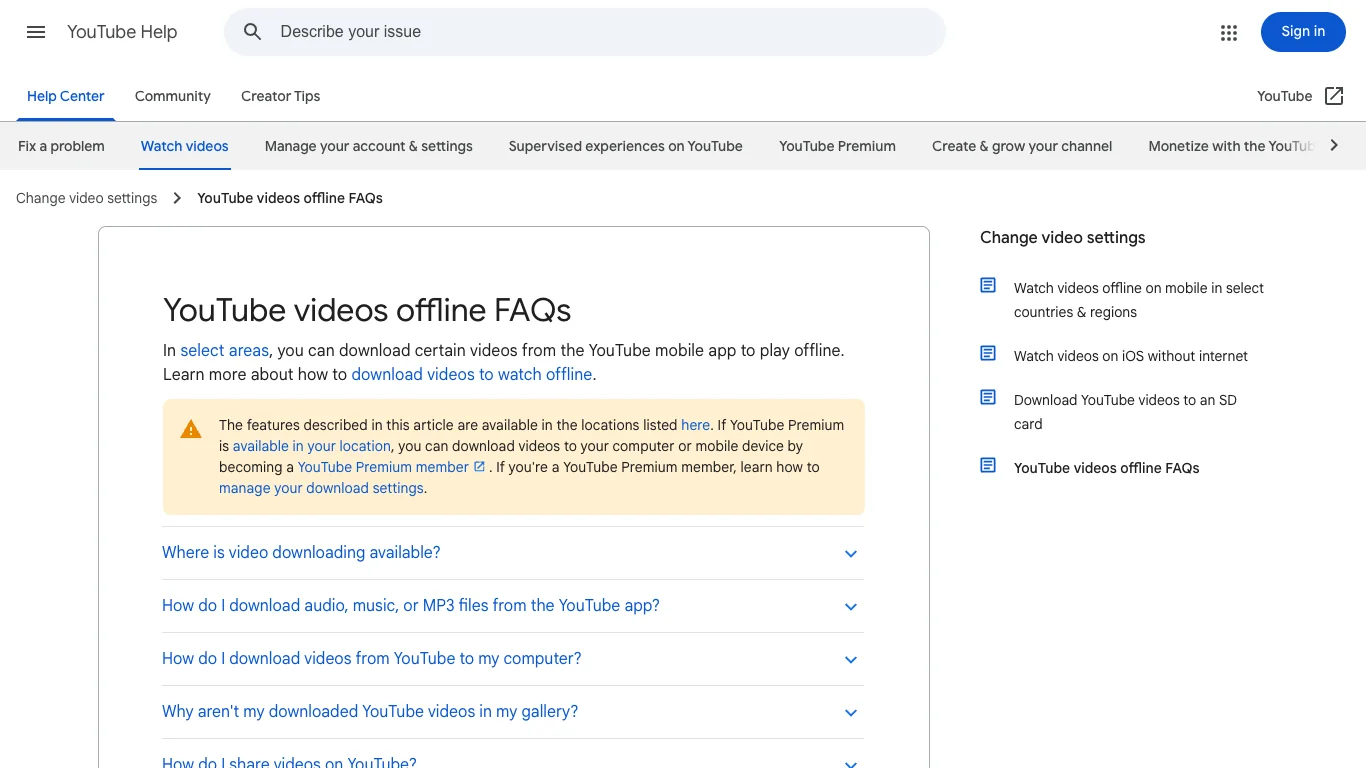
Task: Open Watch videos on iOS without internet
Action: click(1131, 356)
